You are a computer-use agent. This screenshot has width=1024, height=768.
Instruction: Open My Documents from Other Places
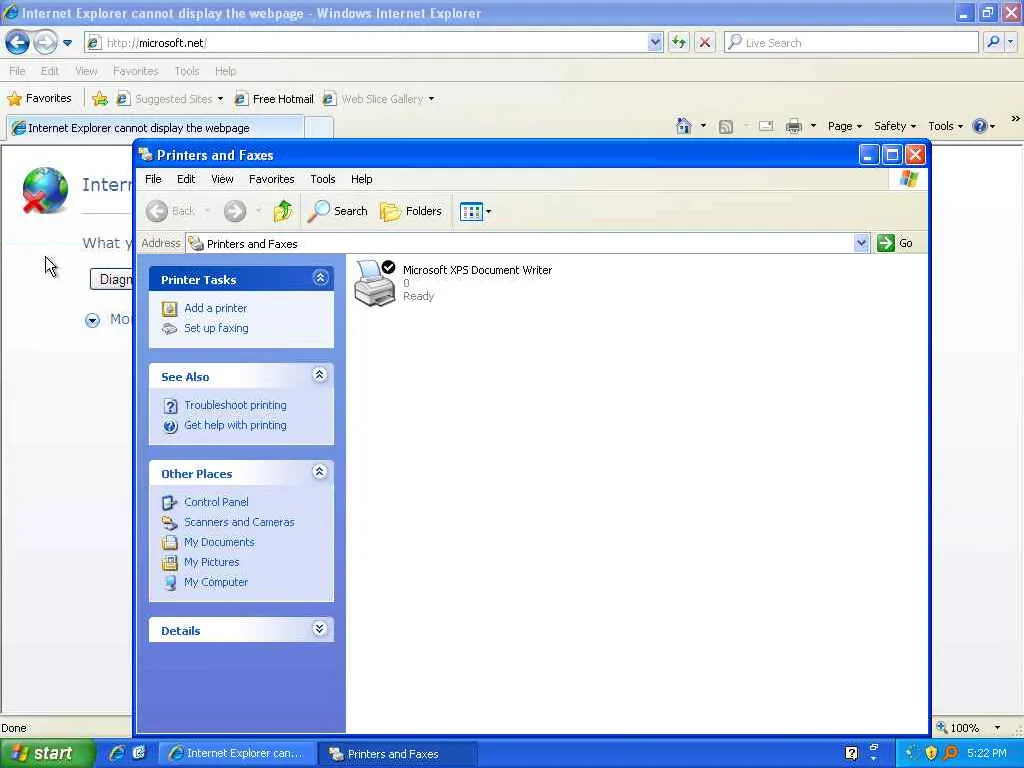(x=219, y=542)
